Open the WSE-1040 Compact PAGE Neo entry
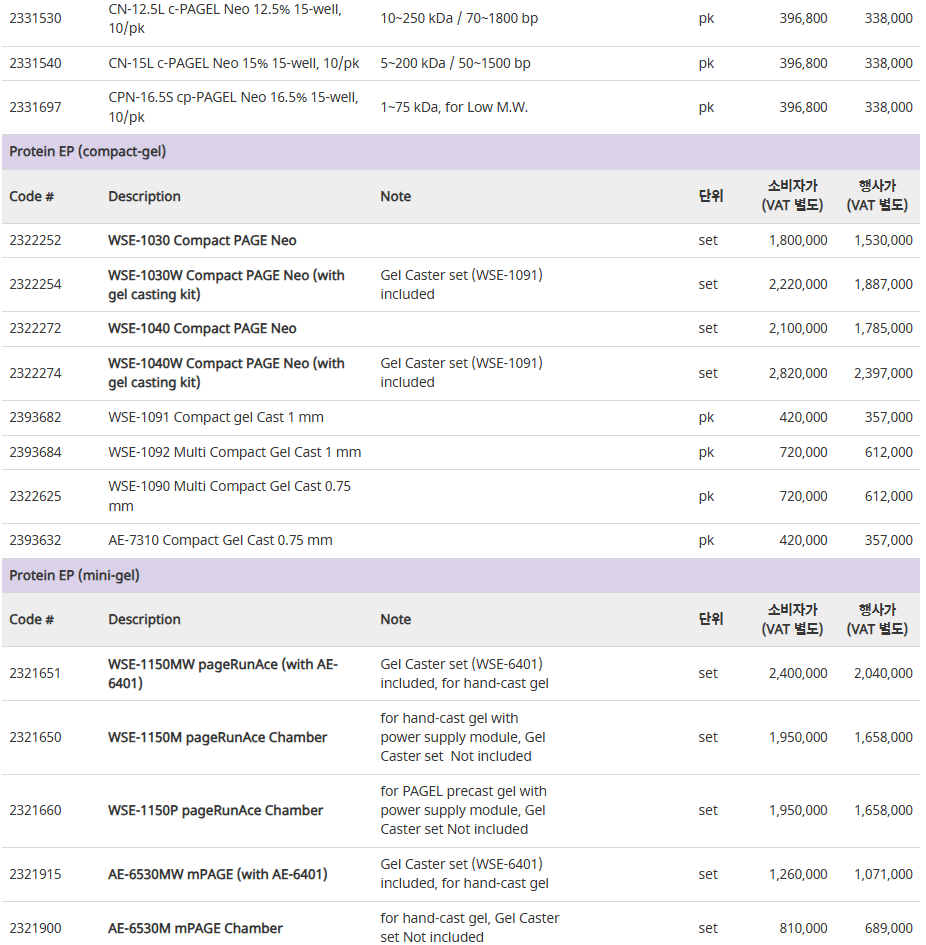The width and height of the screenshot is (926, 945). click(202, 328)
